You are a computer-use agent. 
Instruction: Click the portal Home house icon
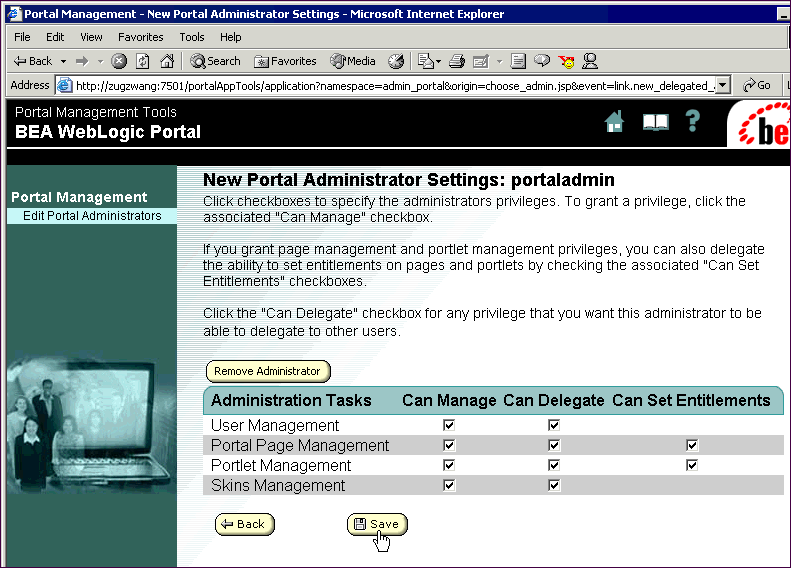coord(614,122)
